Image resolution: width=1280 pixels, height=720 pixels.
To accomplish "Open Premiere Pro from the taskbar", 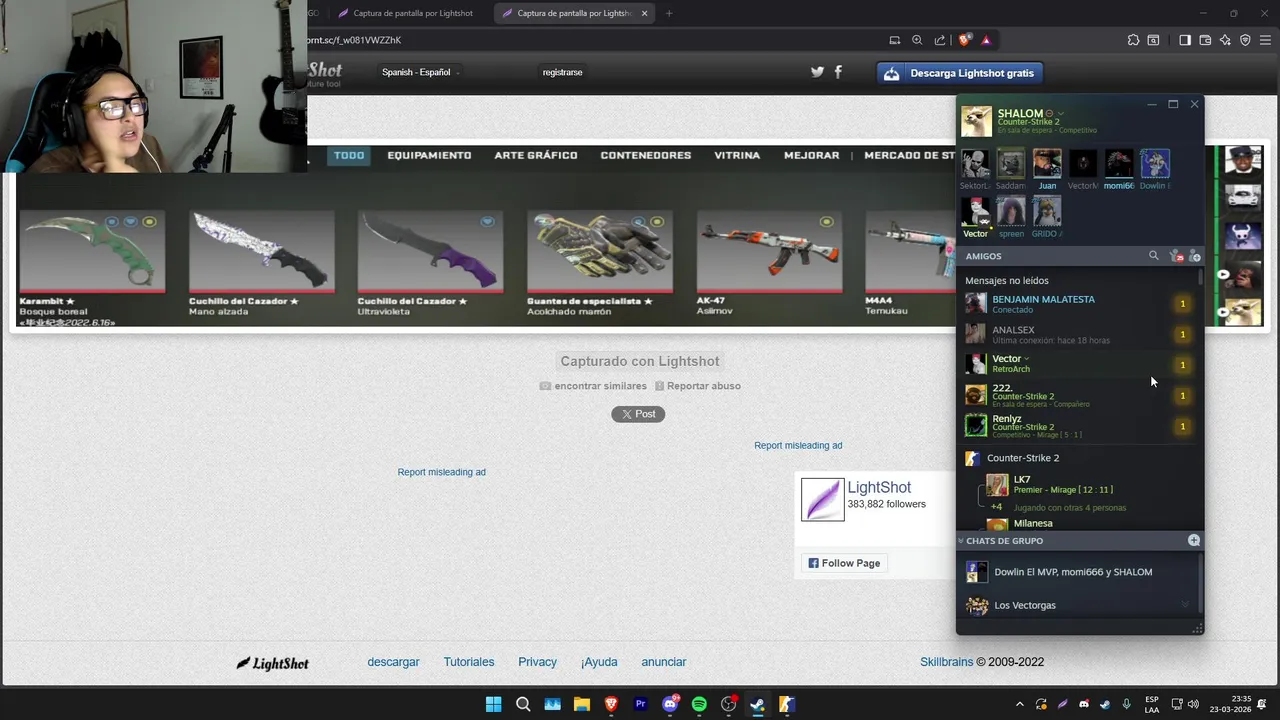I will [x=641, y=704].
